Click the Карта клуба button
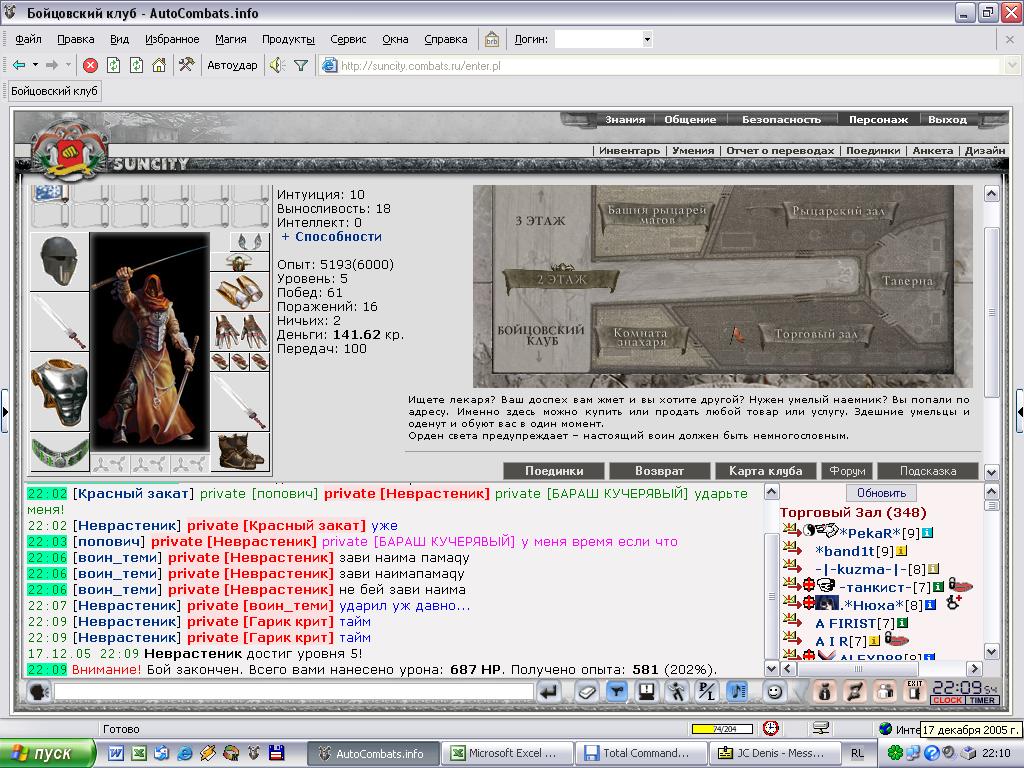The width and height of the screenshot is (1024, 768). (765, 471)
